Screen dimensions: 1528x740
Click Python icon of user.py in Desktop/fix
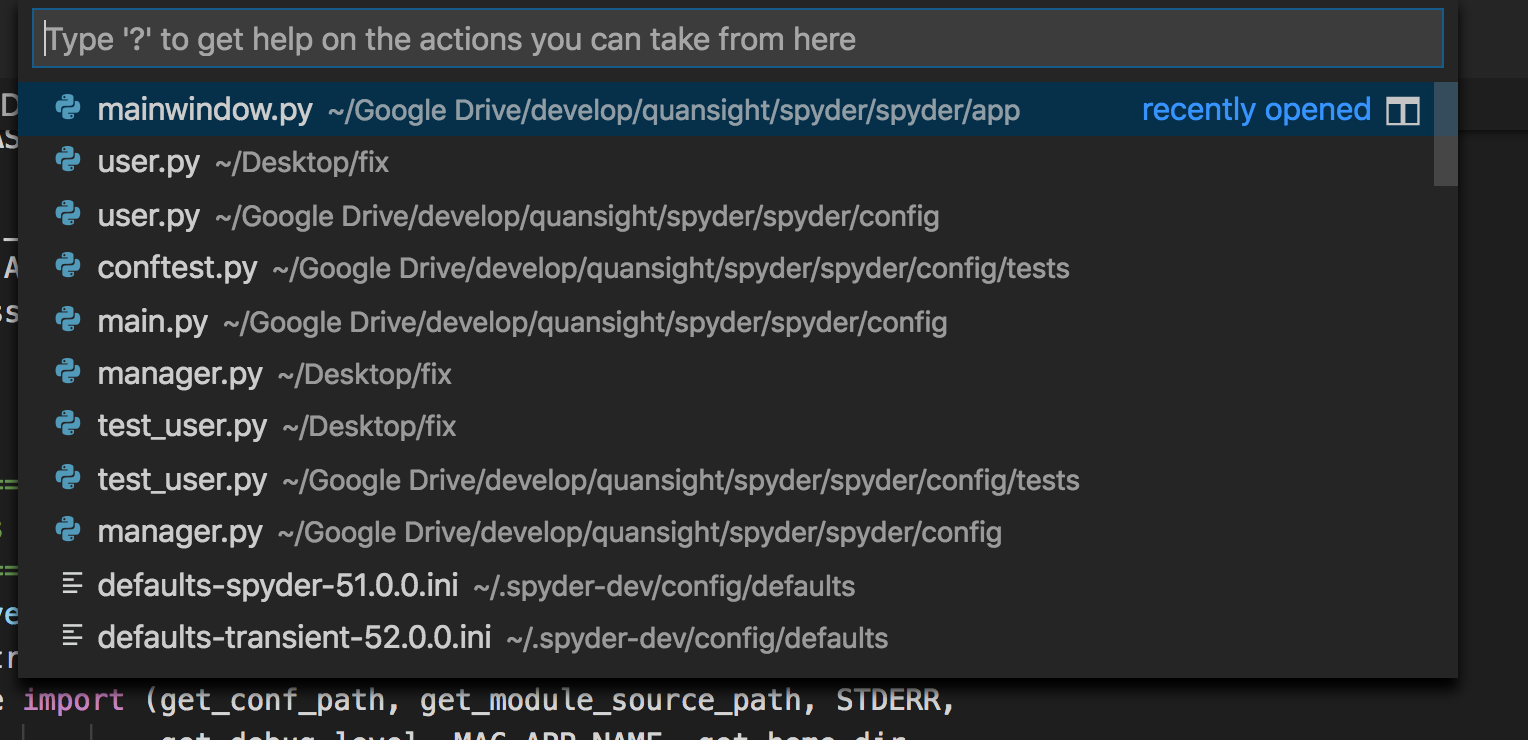pos(68,160)
